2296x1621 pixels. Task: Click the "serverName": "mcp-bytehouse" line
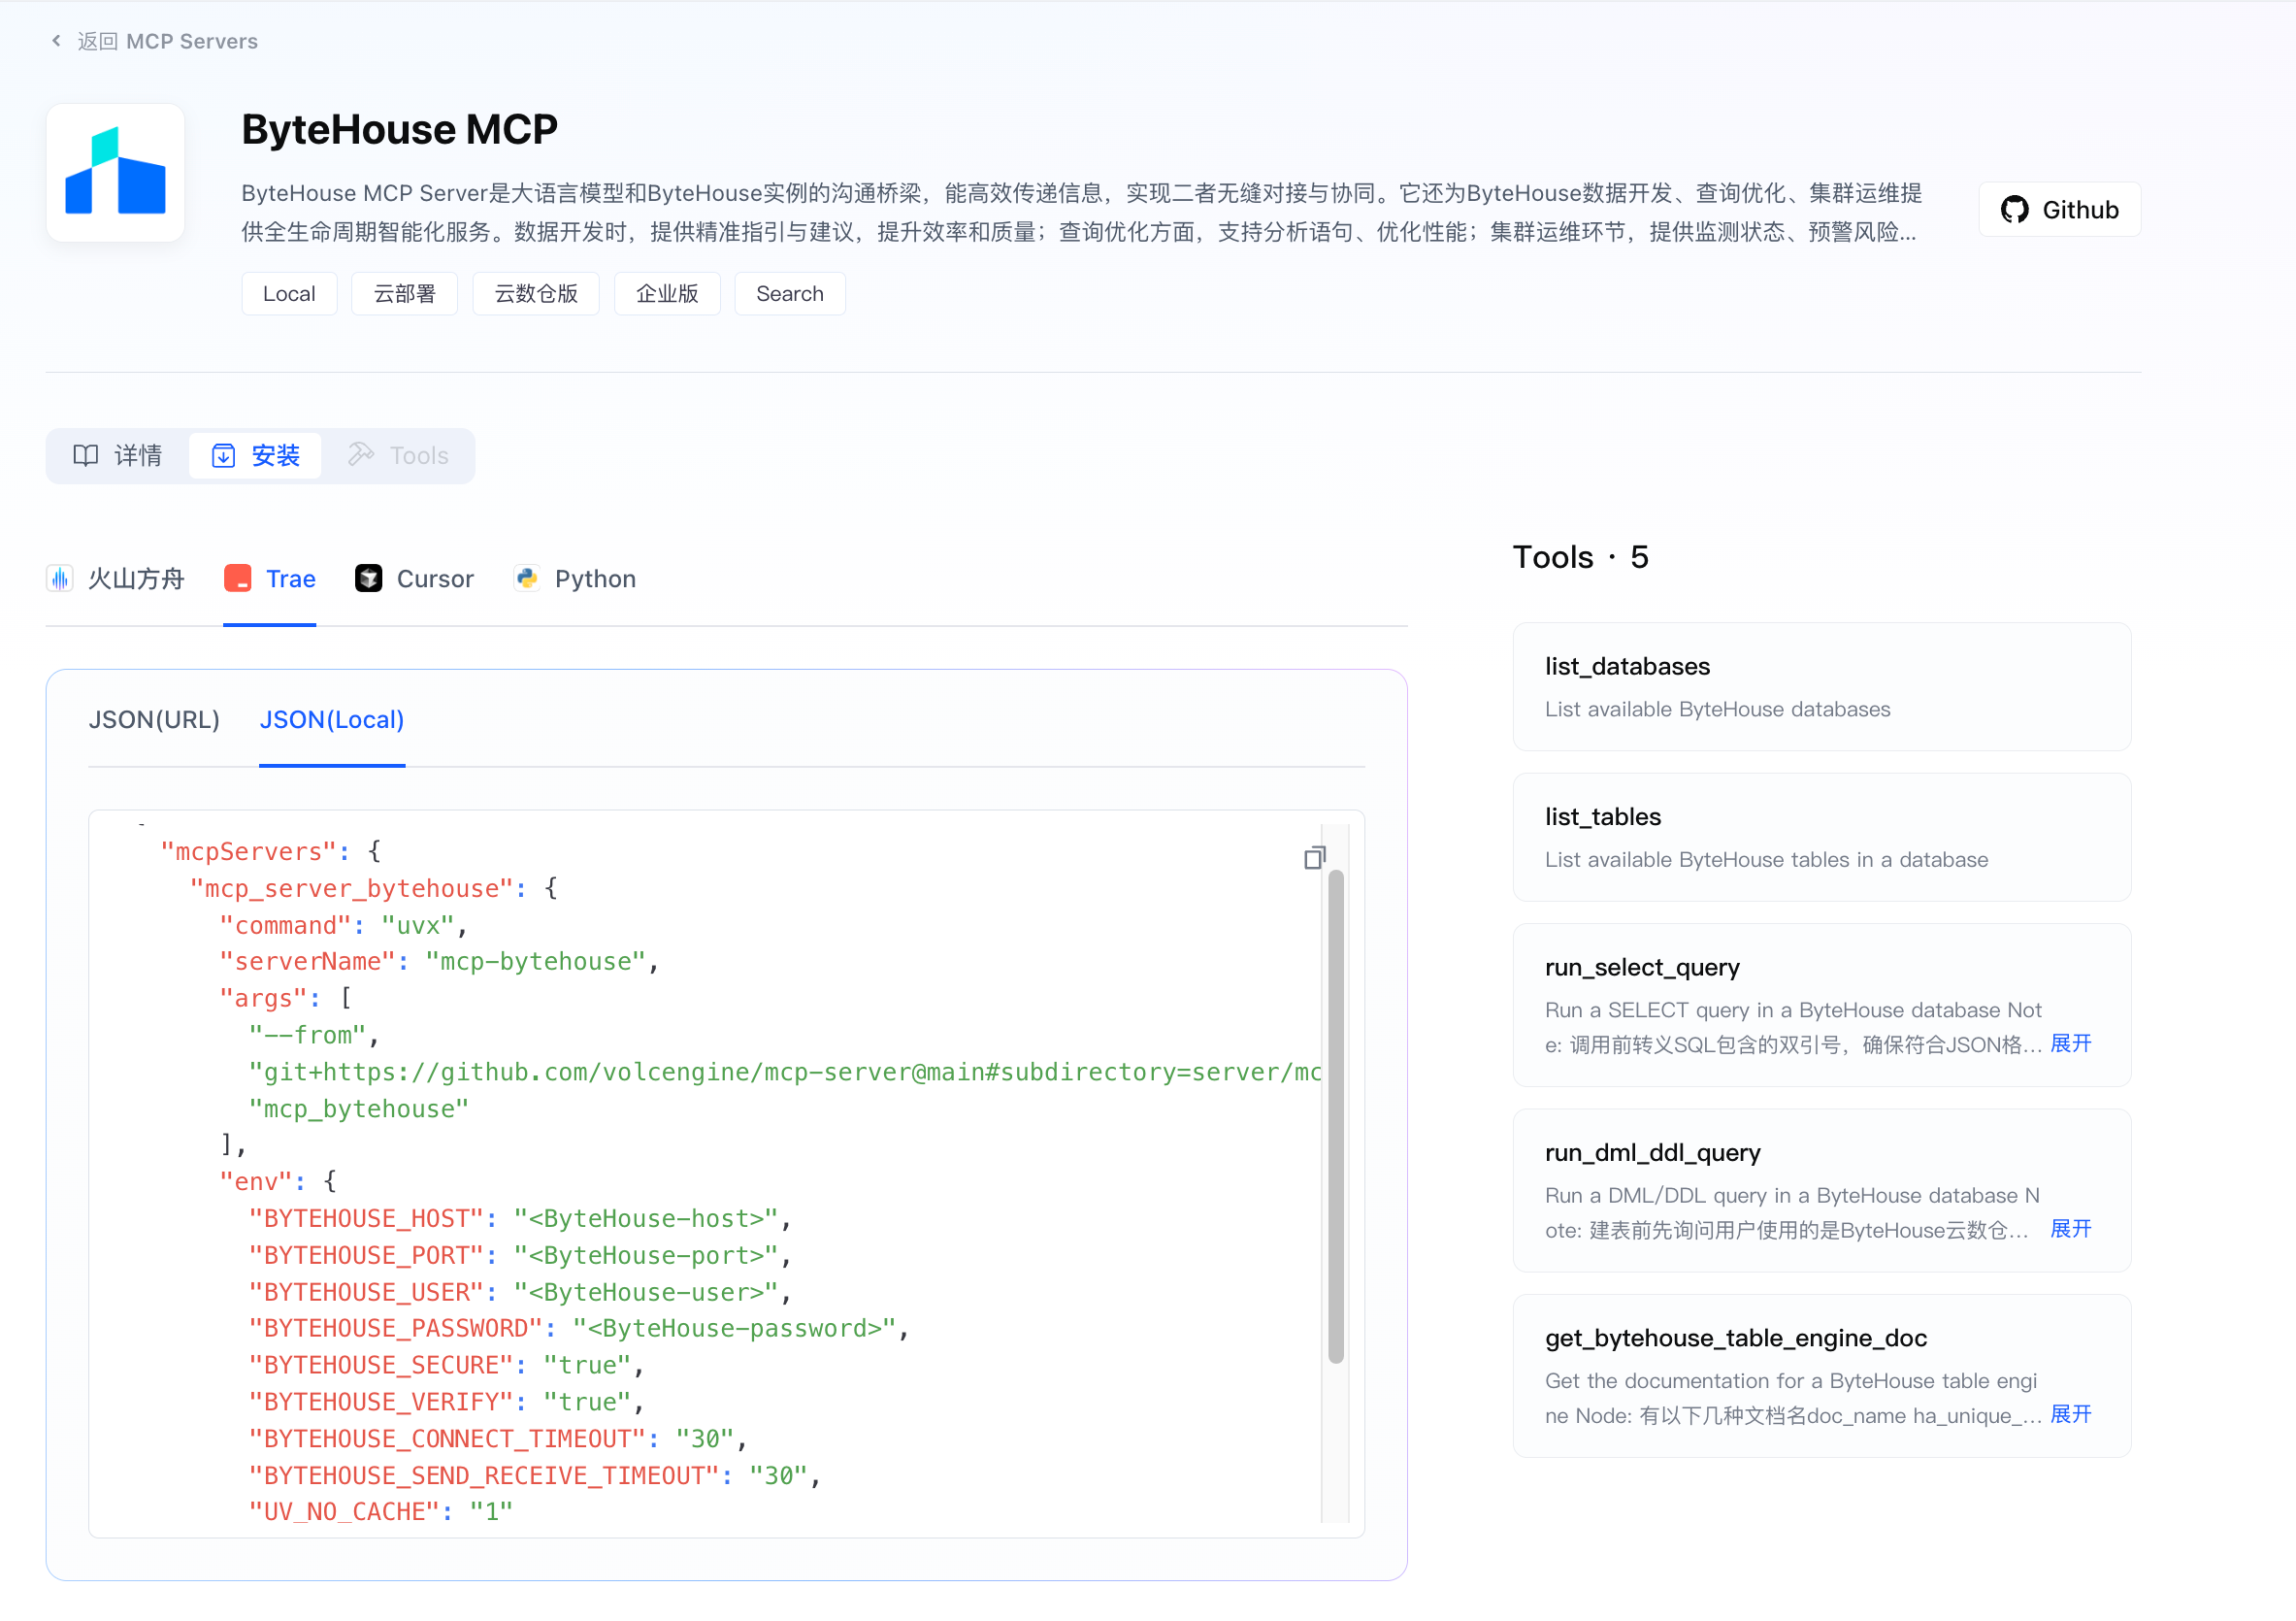(439, 961)
